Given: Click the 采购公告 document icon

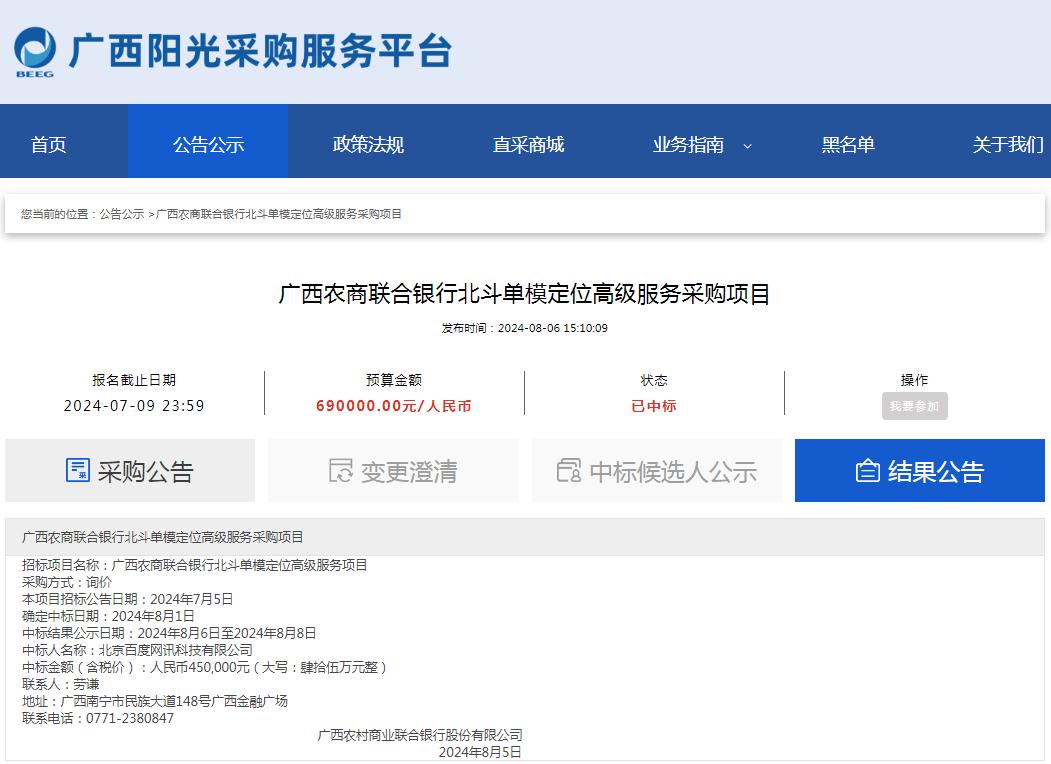Looking at the screenshot, I should tap(78, 470).
